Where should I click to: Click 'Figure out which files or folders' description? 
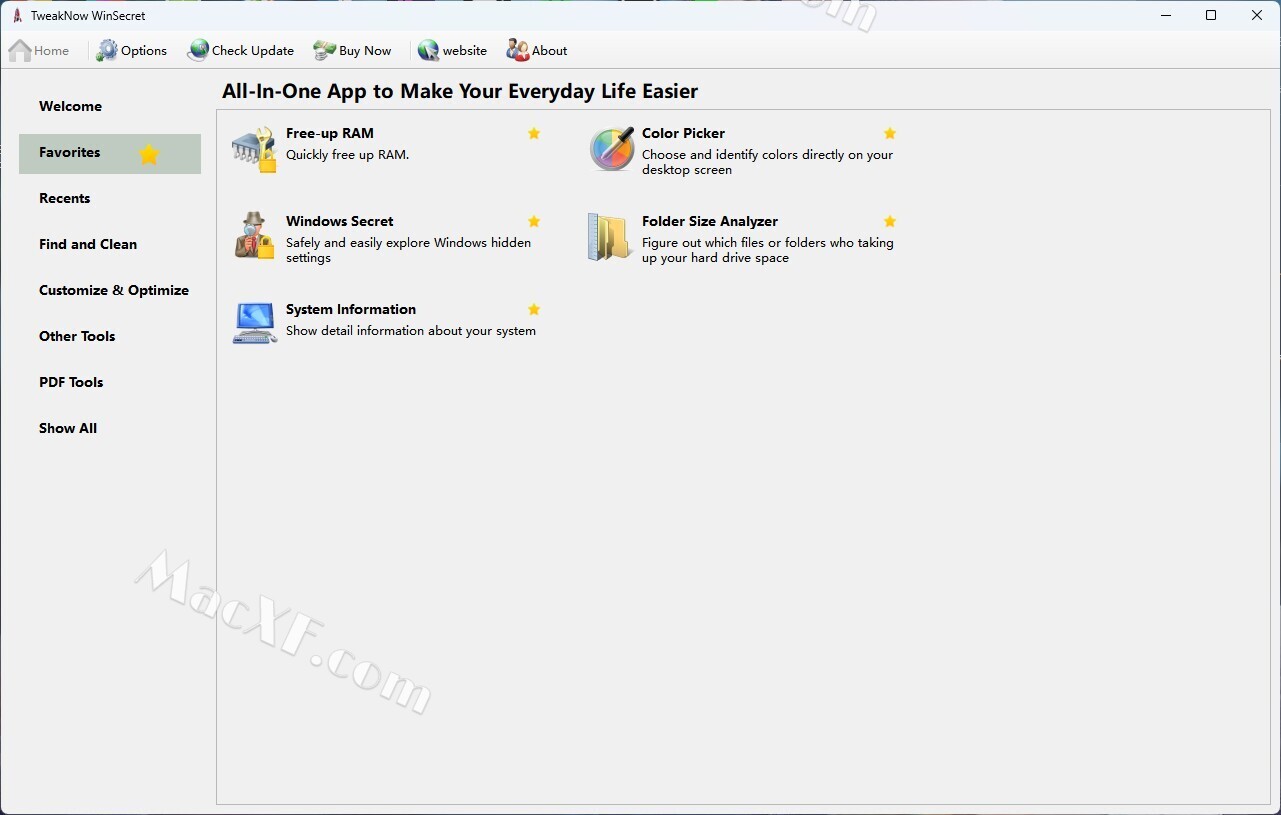768,250
